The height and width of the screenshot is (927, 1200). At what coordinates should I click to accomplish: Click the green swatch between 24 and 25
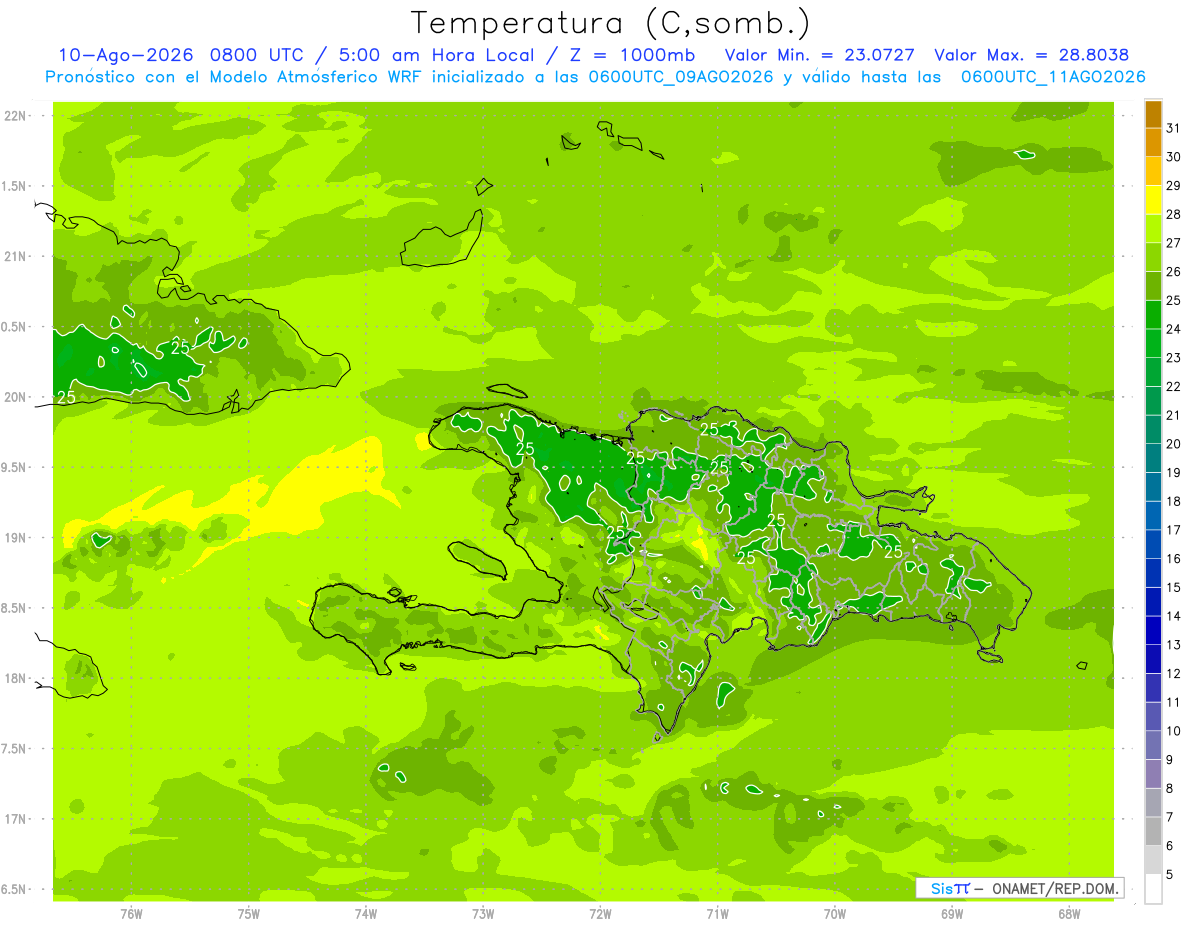1153,315
